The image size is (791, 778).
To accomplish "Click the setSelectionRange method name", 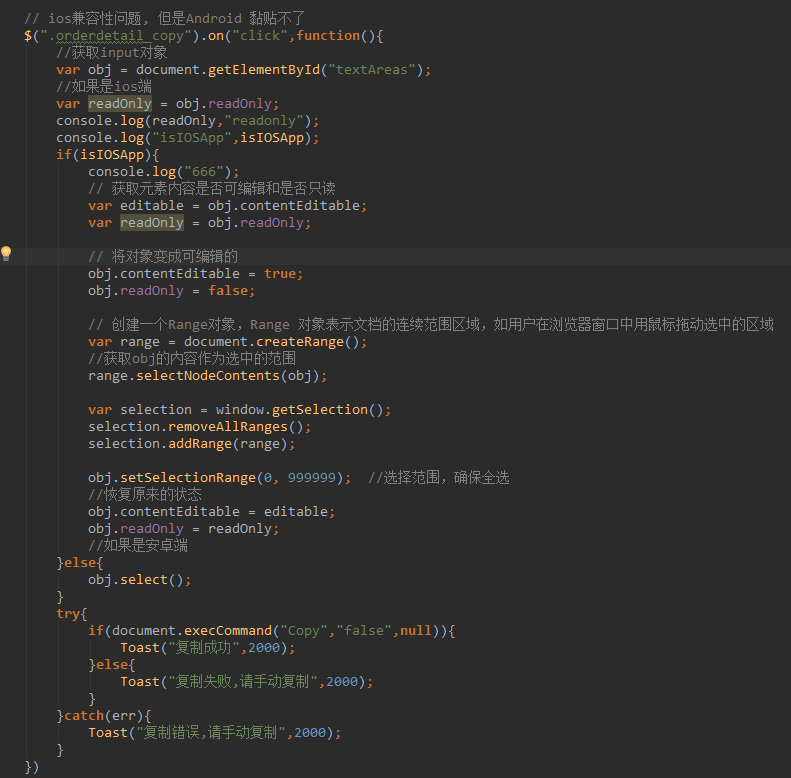I will point(188,478).
